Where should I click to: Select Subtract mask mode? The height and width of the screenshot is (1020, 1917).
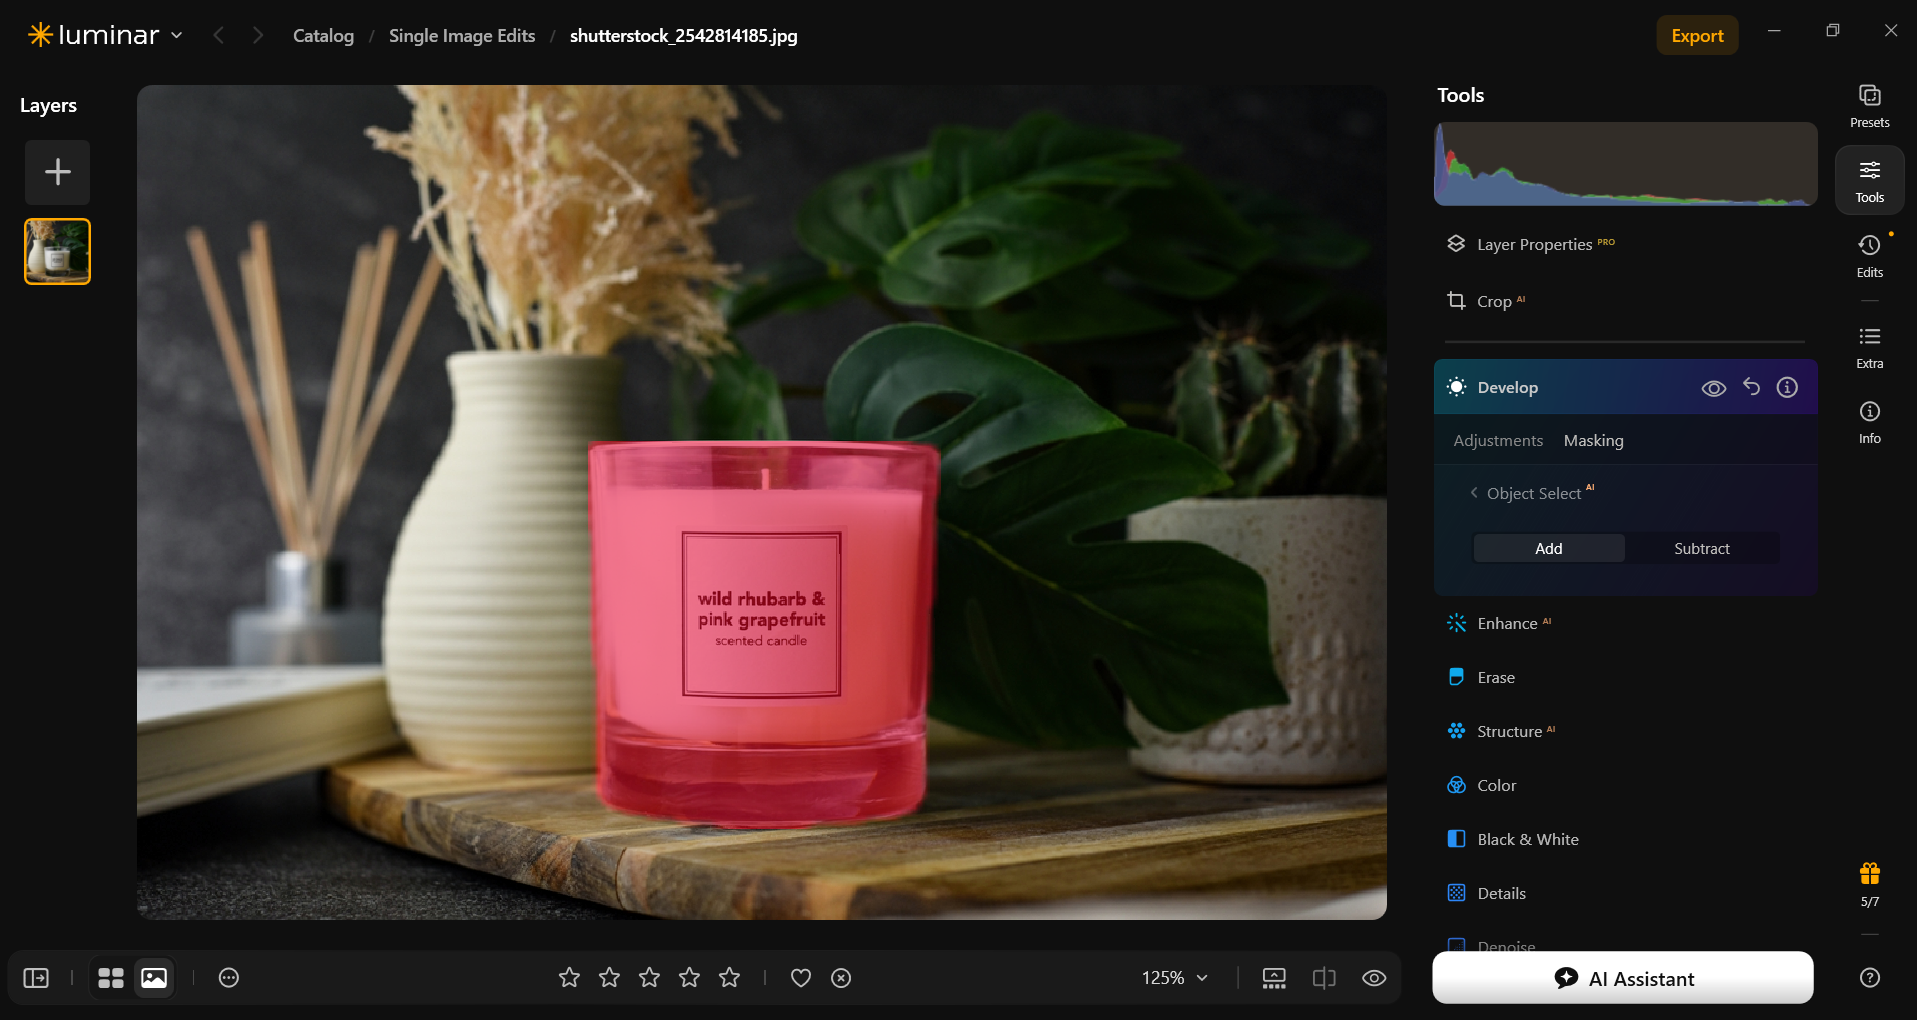(1701, 548)
